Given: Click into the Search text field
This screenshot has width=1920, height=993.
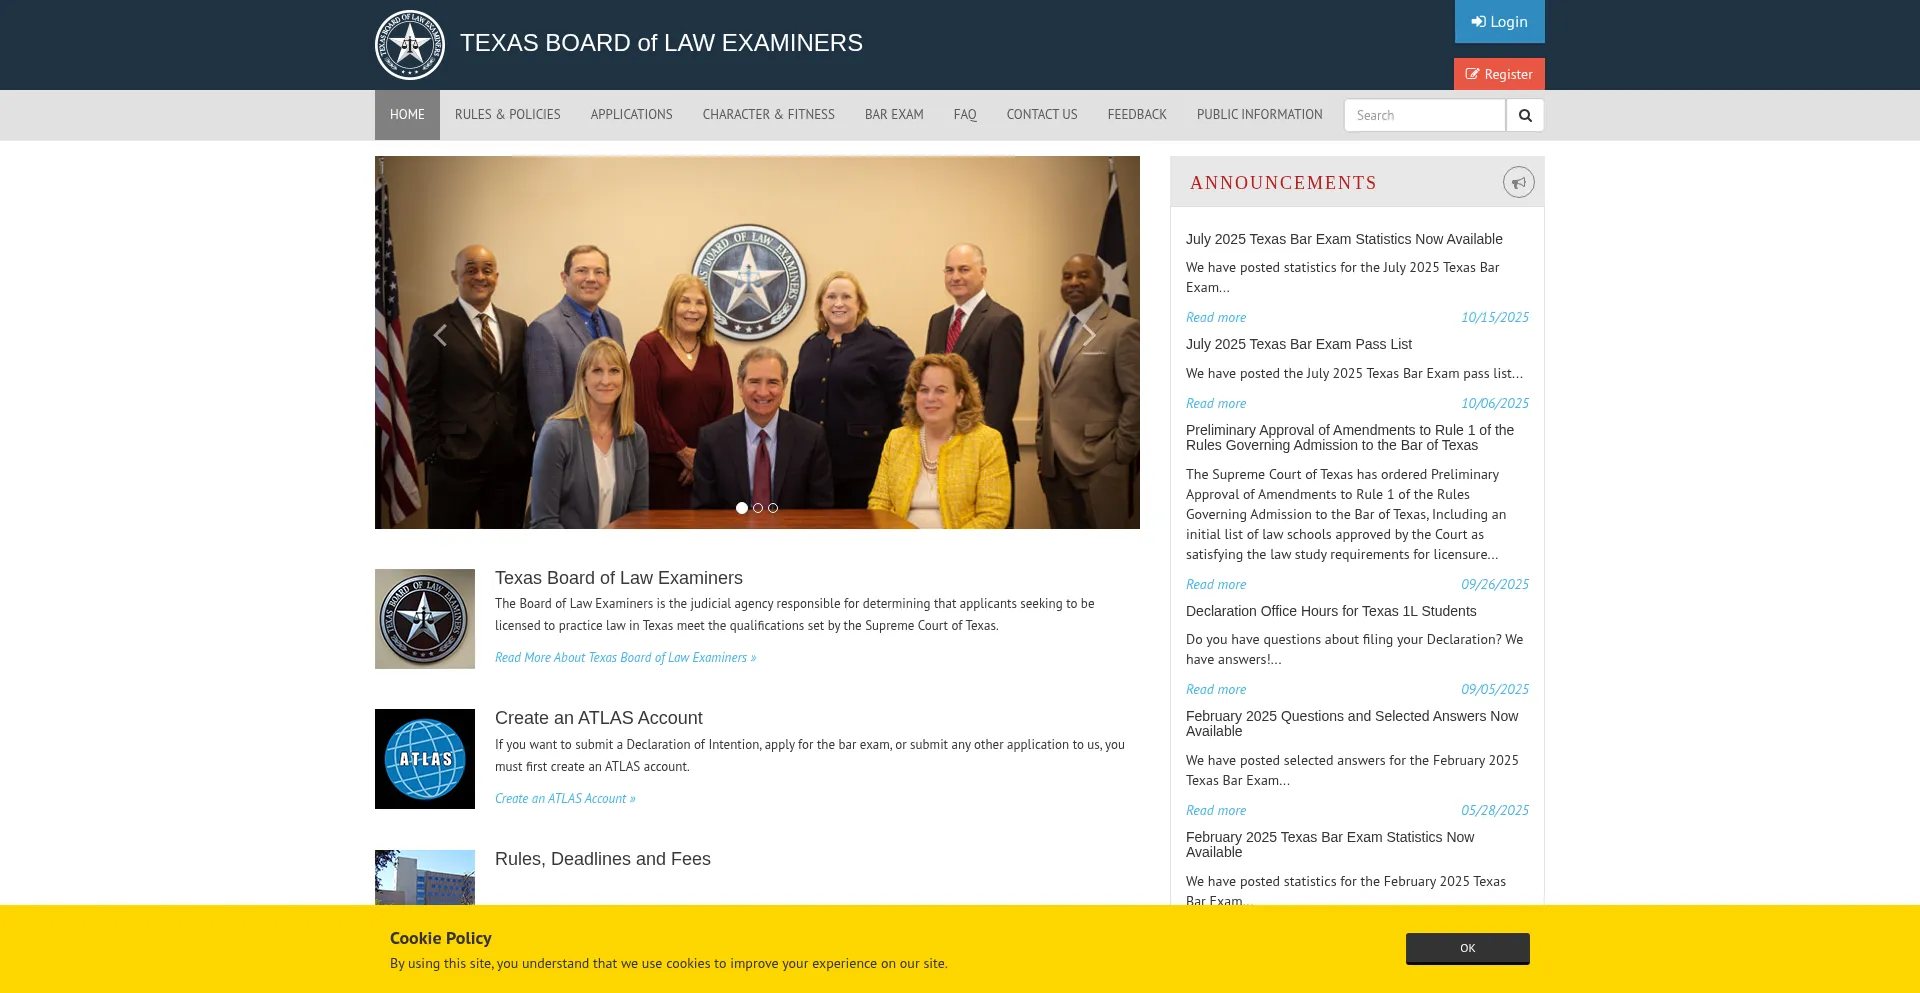Looking at the screenshot, I should click(1424, 115).
